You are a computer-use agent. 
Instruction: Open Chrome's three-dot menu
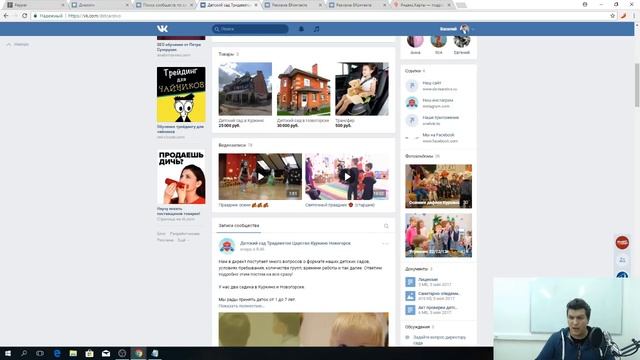634,16
